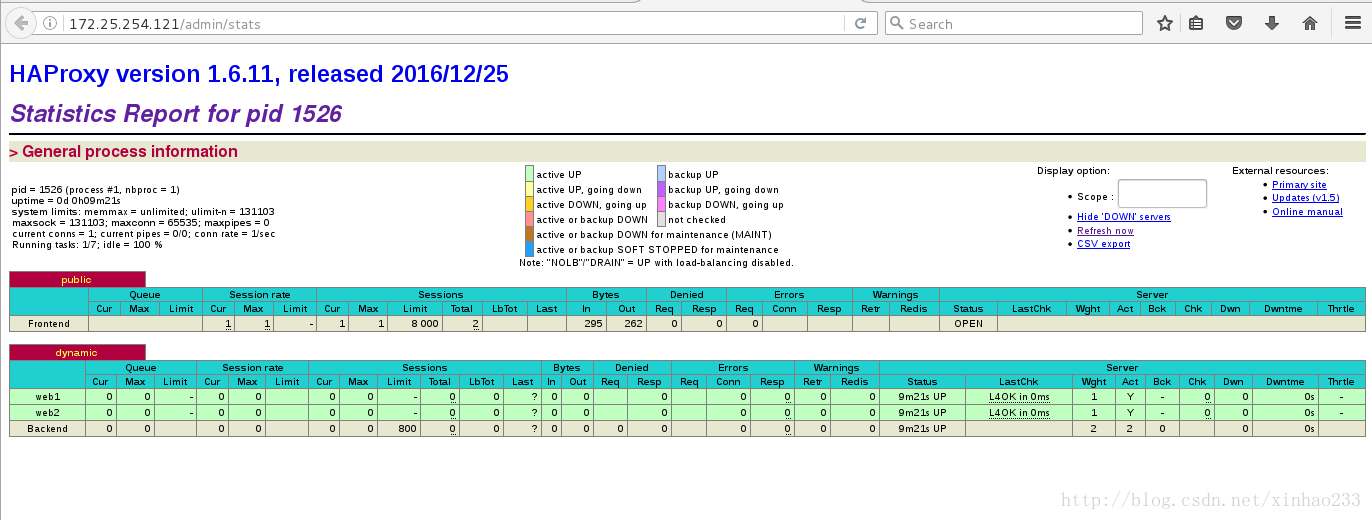The image size is (1372, 520).
Task: Click the Scope text box
Action: (1162, 194)
